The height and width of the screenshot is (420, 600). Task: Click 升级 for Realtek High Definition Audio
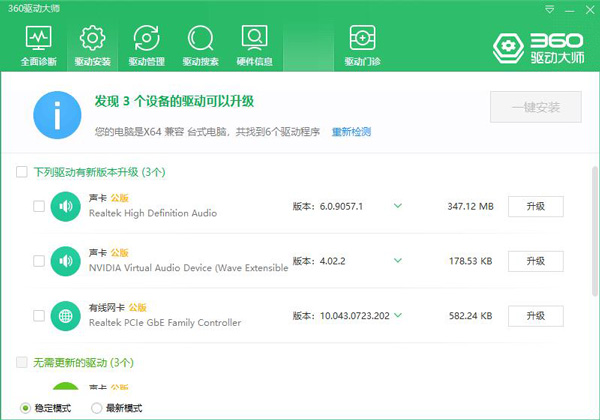(x=536, y=207)
